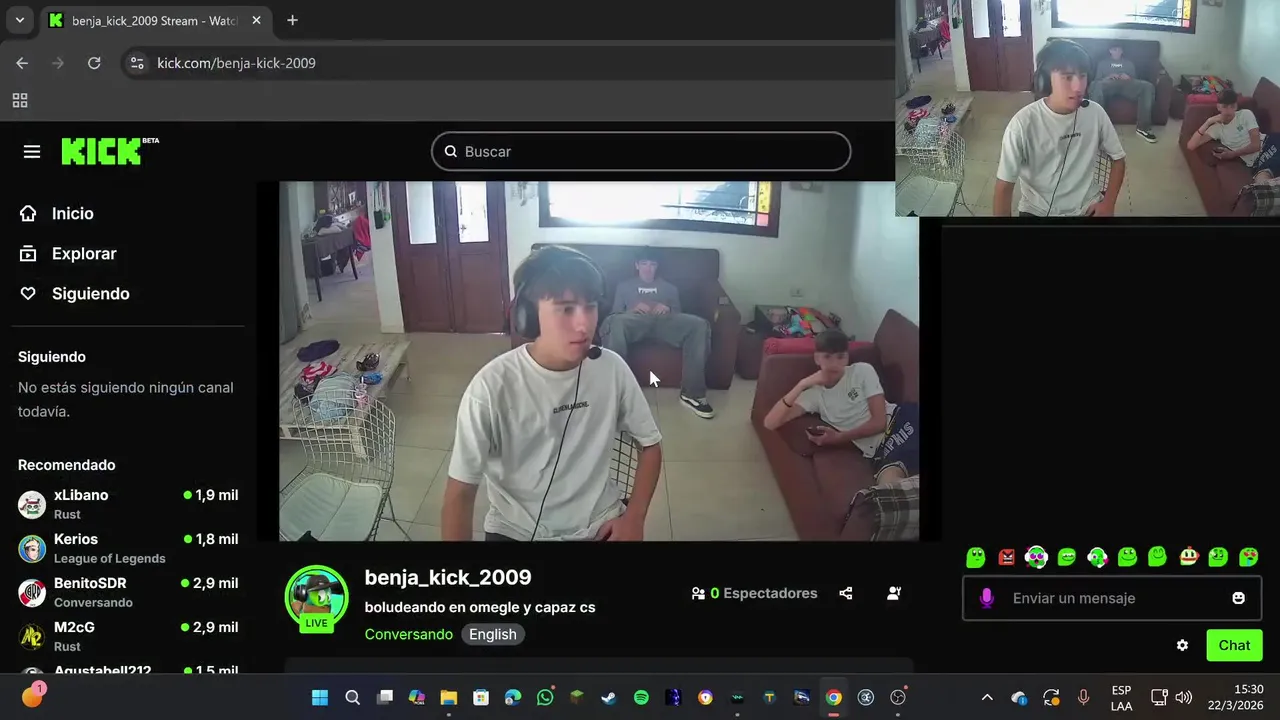Viewport: 1280px width, 720px height.
Task: View site information icon in address bar
Action: pos(138,63)
